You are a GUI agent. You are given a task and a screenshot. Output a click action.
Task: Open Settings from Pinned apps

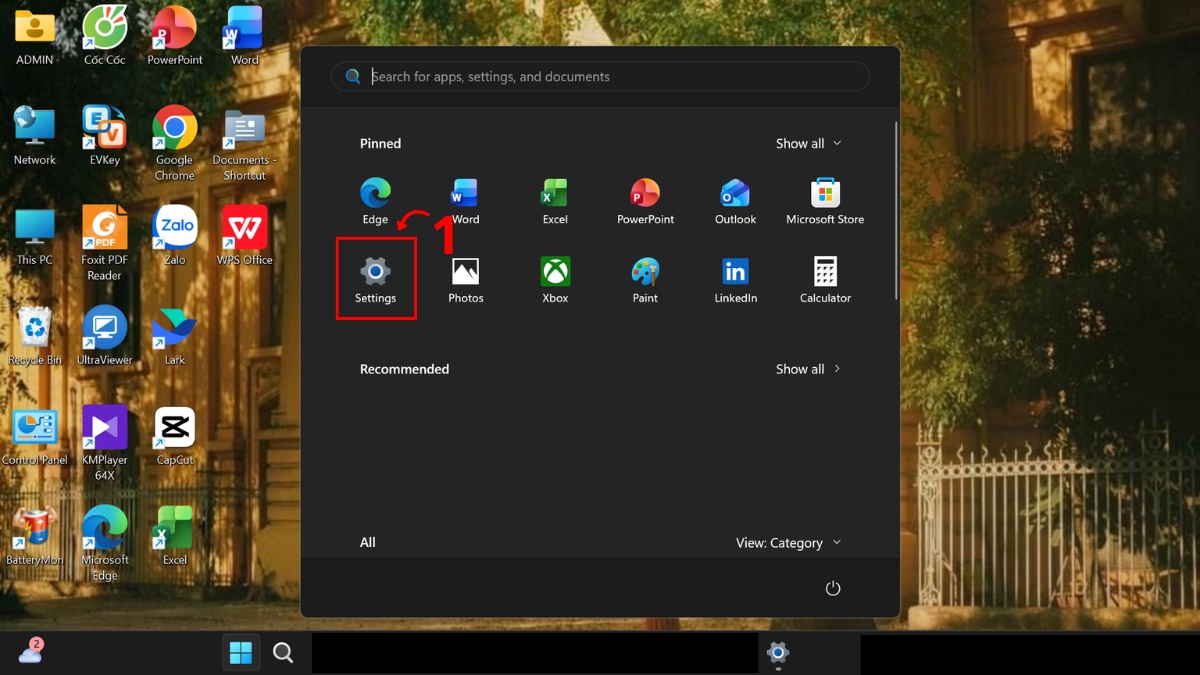[x=375, y=278]
